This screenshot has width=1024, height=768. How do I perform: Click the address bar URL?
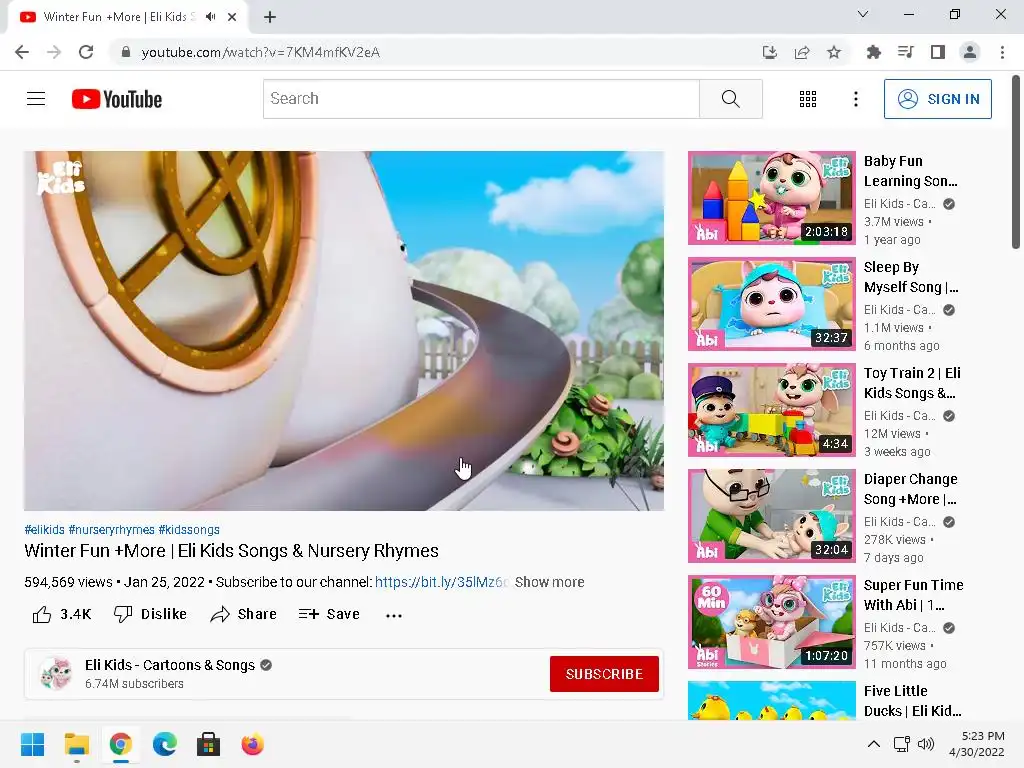click(x=261, y=52)
